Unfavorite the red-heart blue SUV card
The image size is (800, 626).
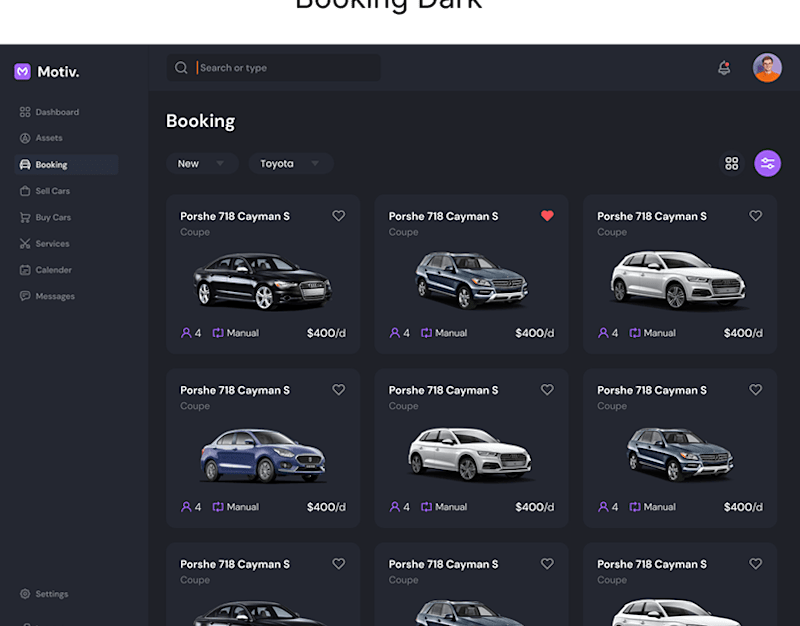coord(547,216)
